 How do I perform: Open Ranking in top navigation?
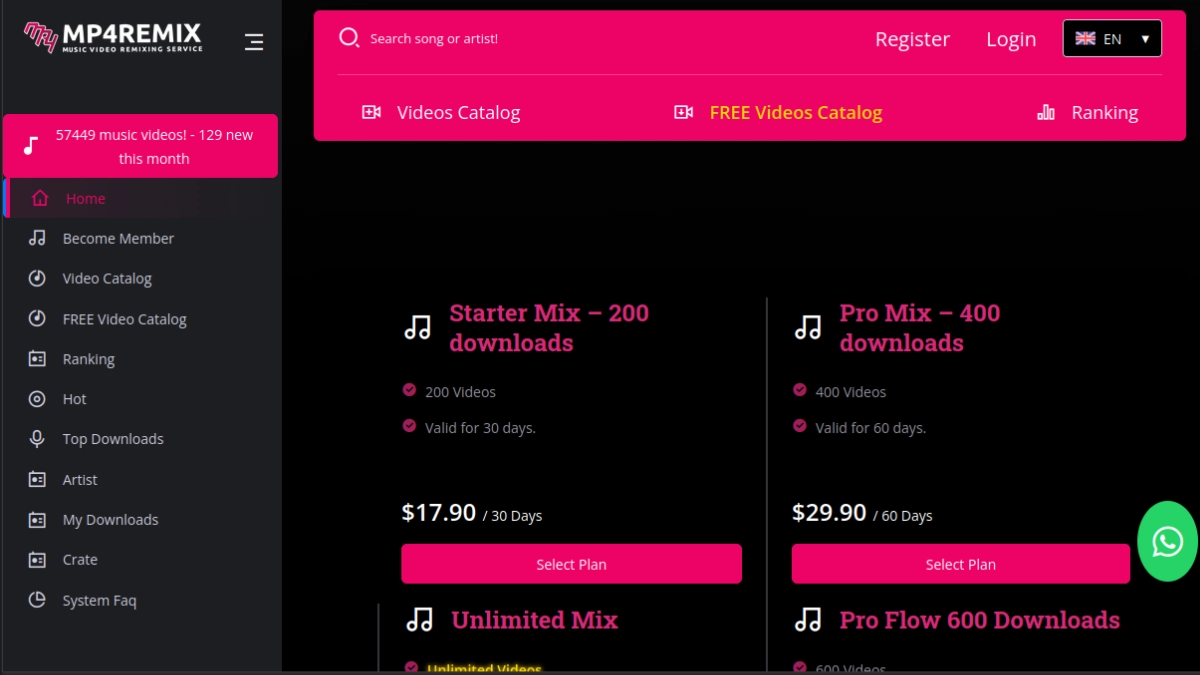tap(1087, 112)
